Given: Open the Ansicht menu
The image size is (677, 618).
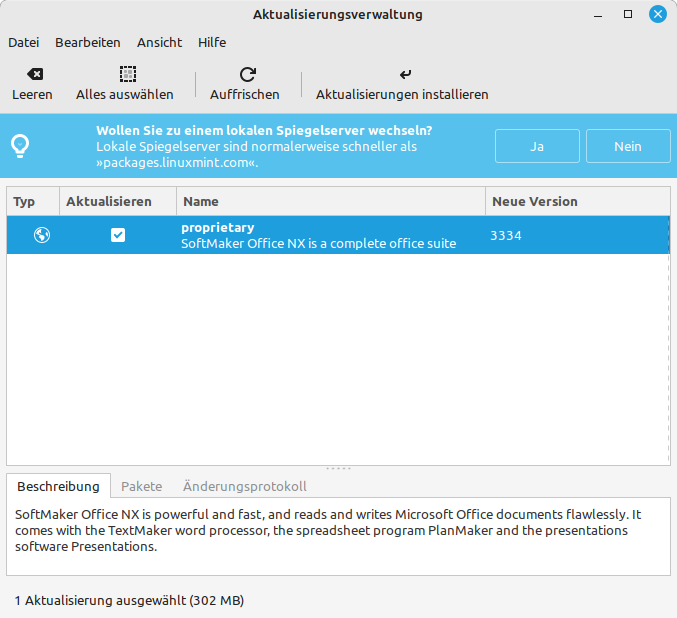Looking at the screenshot, I should pyautogui.click(x=159, y=42).
